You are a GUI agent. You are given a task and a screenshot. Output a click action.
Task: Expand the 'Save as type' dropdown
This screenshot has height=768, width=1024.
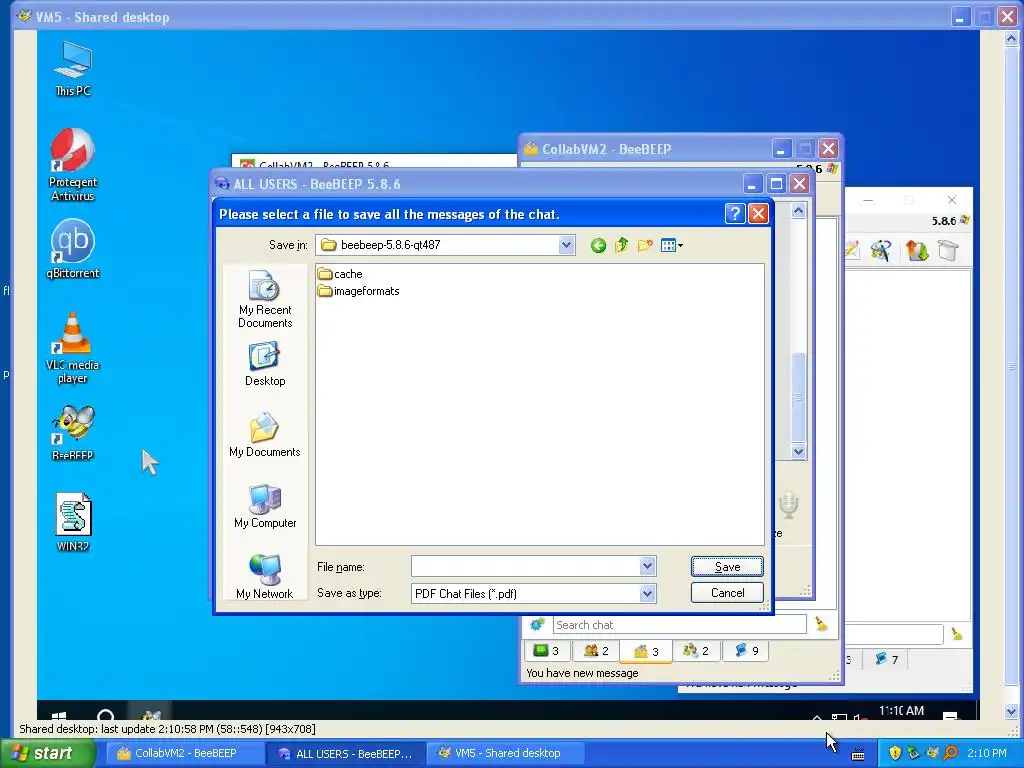click(647, 594)
